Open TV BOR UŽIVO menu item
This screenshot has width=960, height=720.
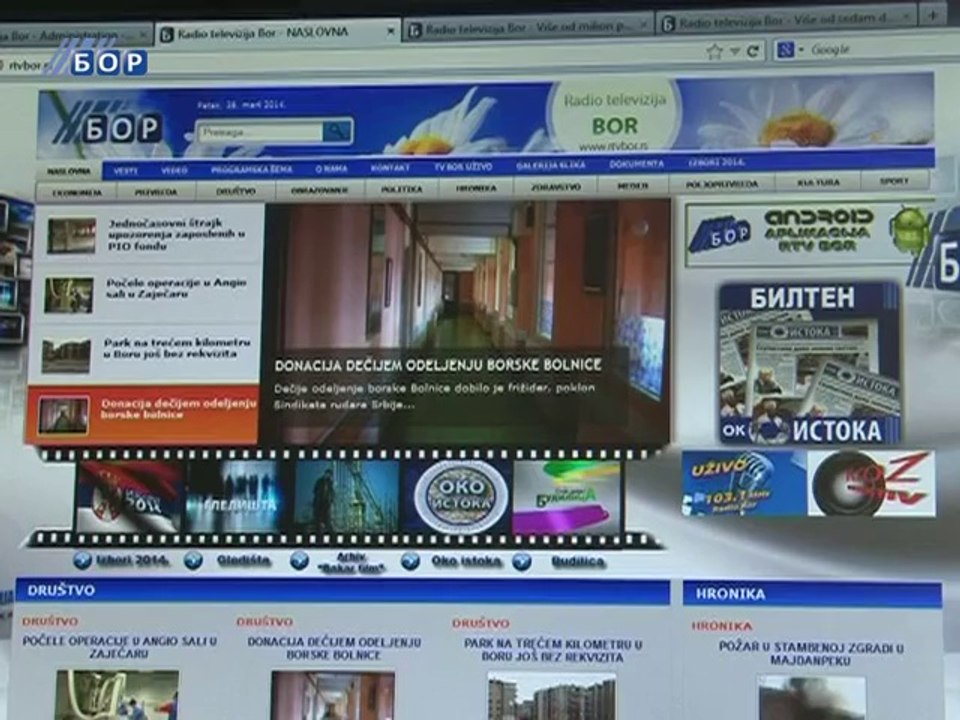click(x=463, y=167)
